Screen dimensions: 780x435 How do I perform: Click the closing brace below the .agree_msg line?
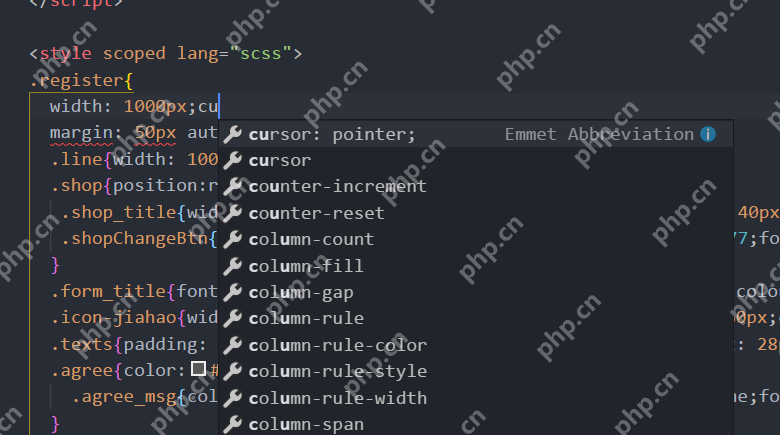click(x=56, y=424)
